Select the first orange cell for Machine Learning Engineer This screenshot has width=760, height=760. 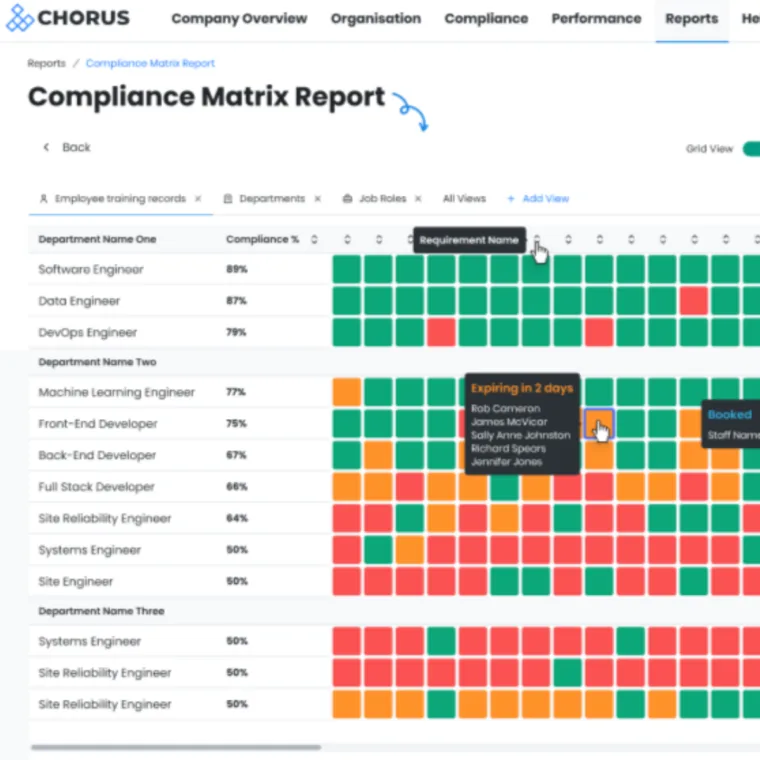[x=347, y=392]
